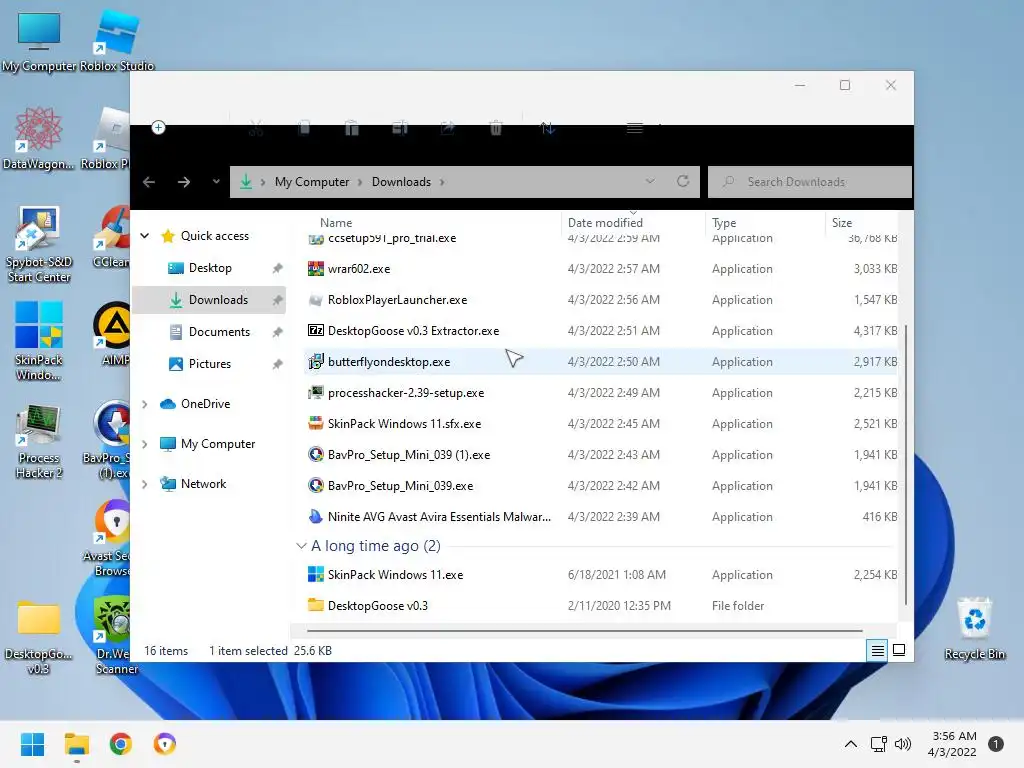Show hidden tray icons chevron

coord(851,744)
